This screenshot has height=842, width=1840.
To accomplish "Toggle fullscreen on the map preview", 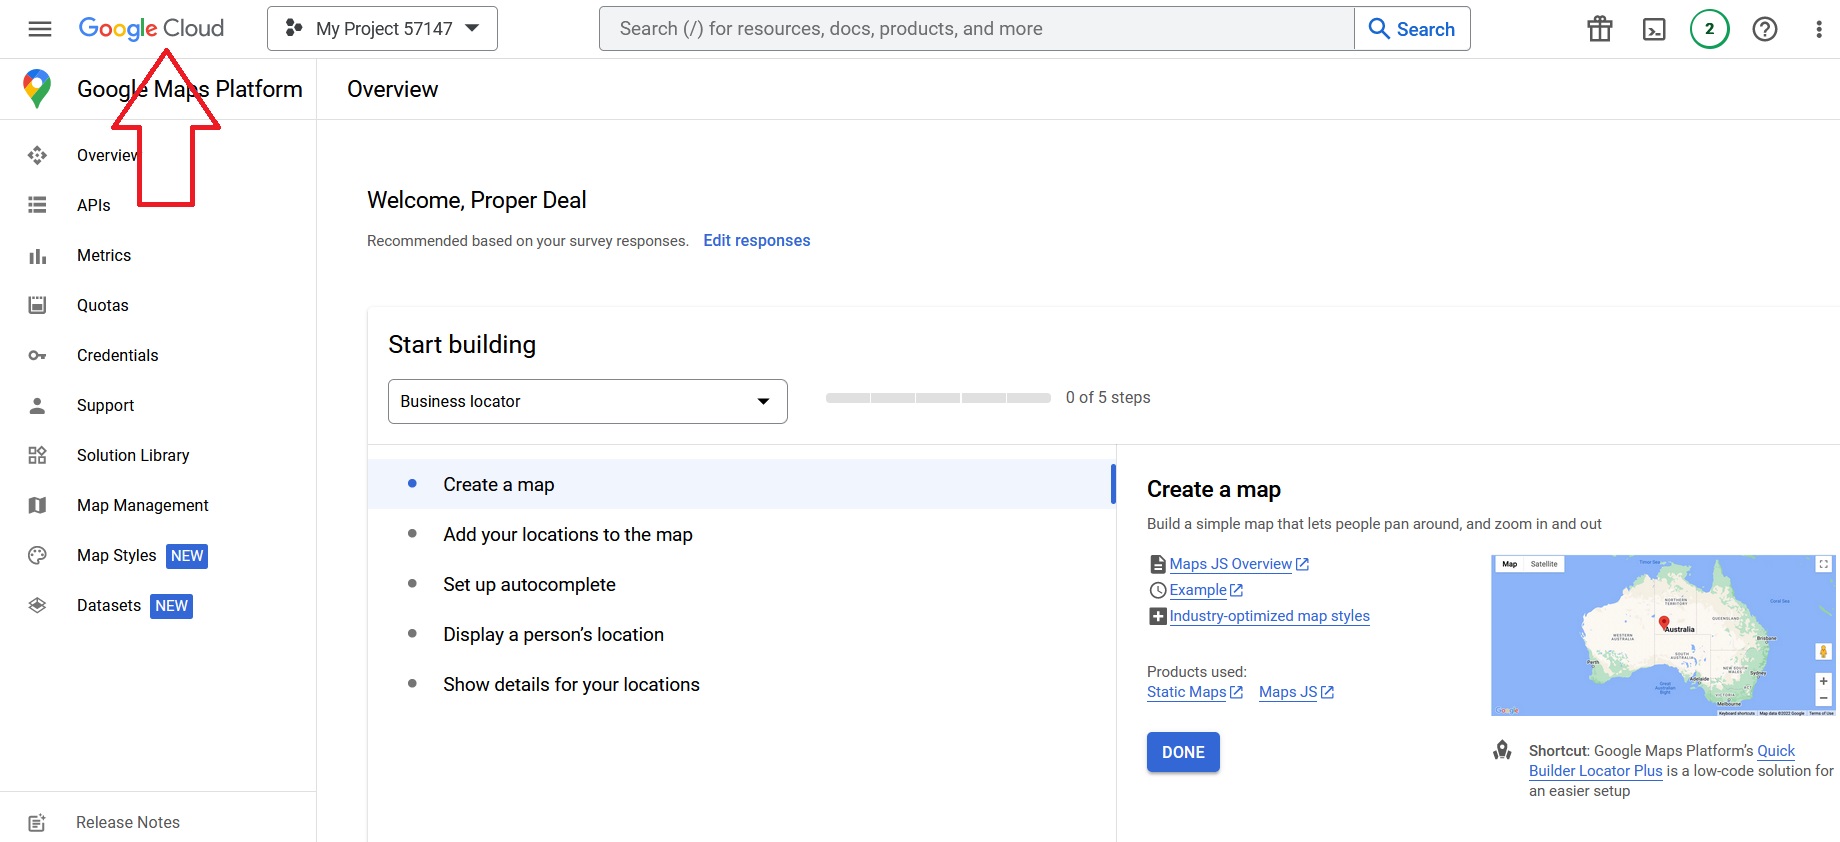I will [1823, 565].
